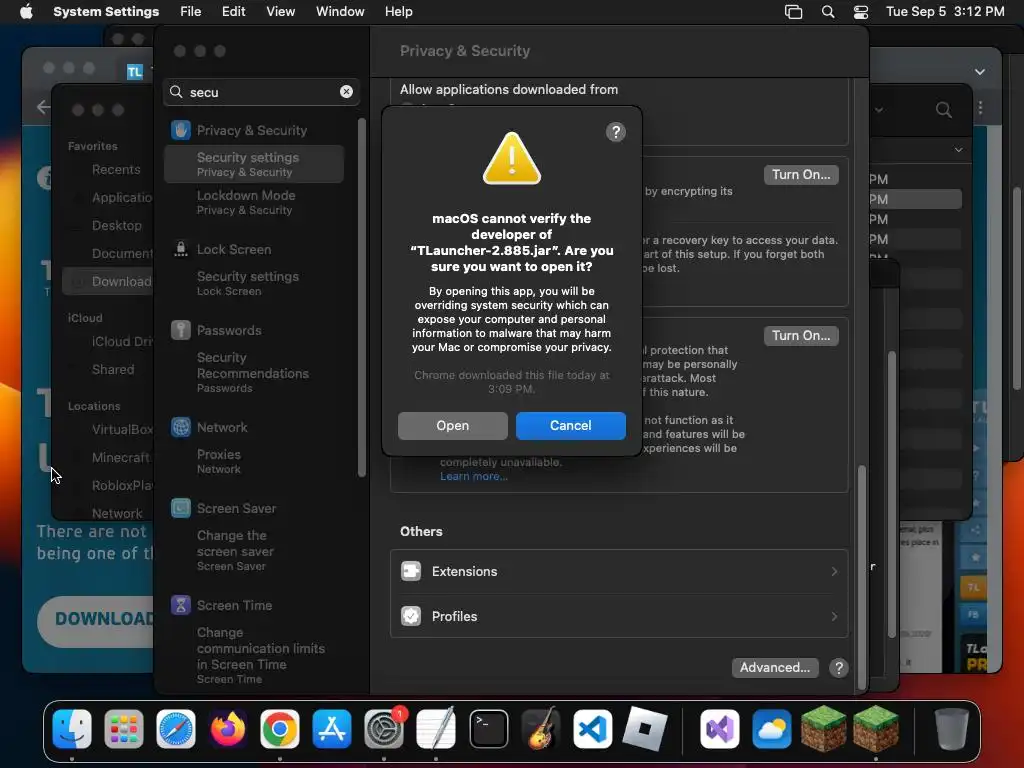Viewport: 1024px width, 768px height.
Task: Select Network in settings sidebar
Action: (x=222, y=427)
